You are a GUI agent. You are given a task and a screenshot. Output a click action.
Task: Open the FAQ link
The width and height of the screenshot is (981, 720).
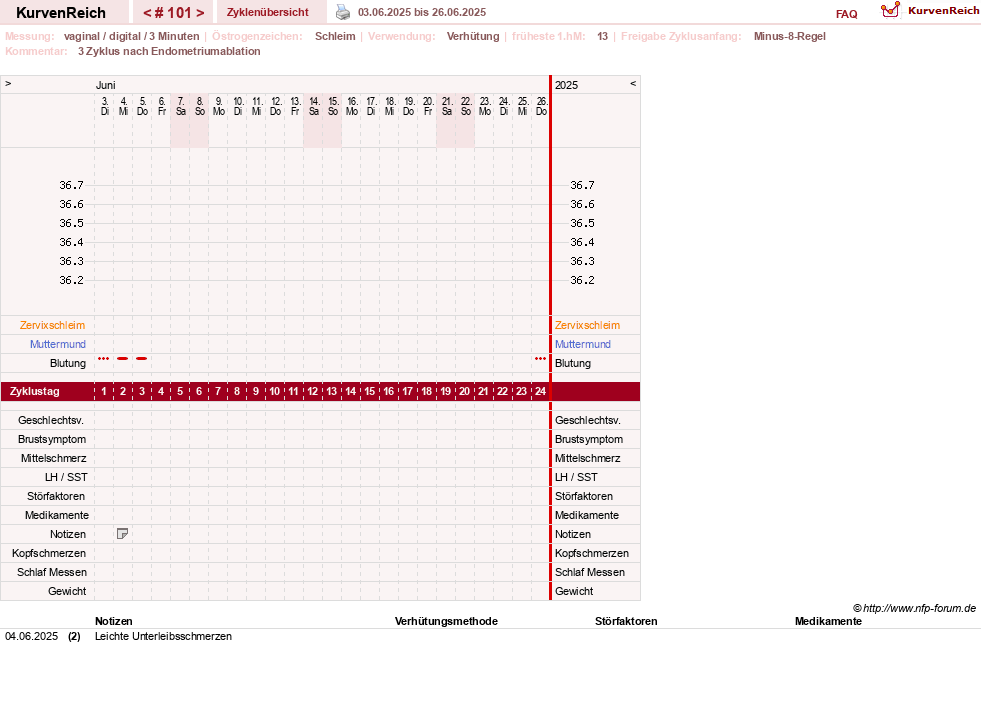point(846,14)
